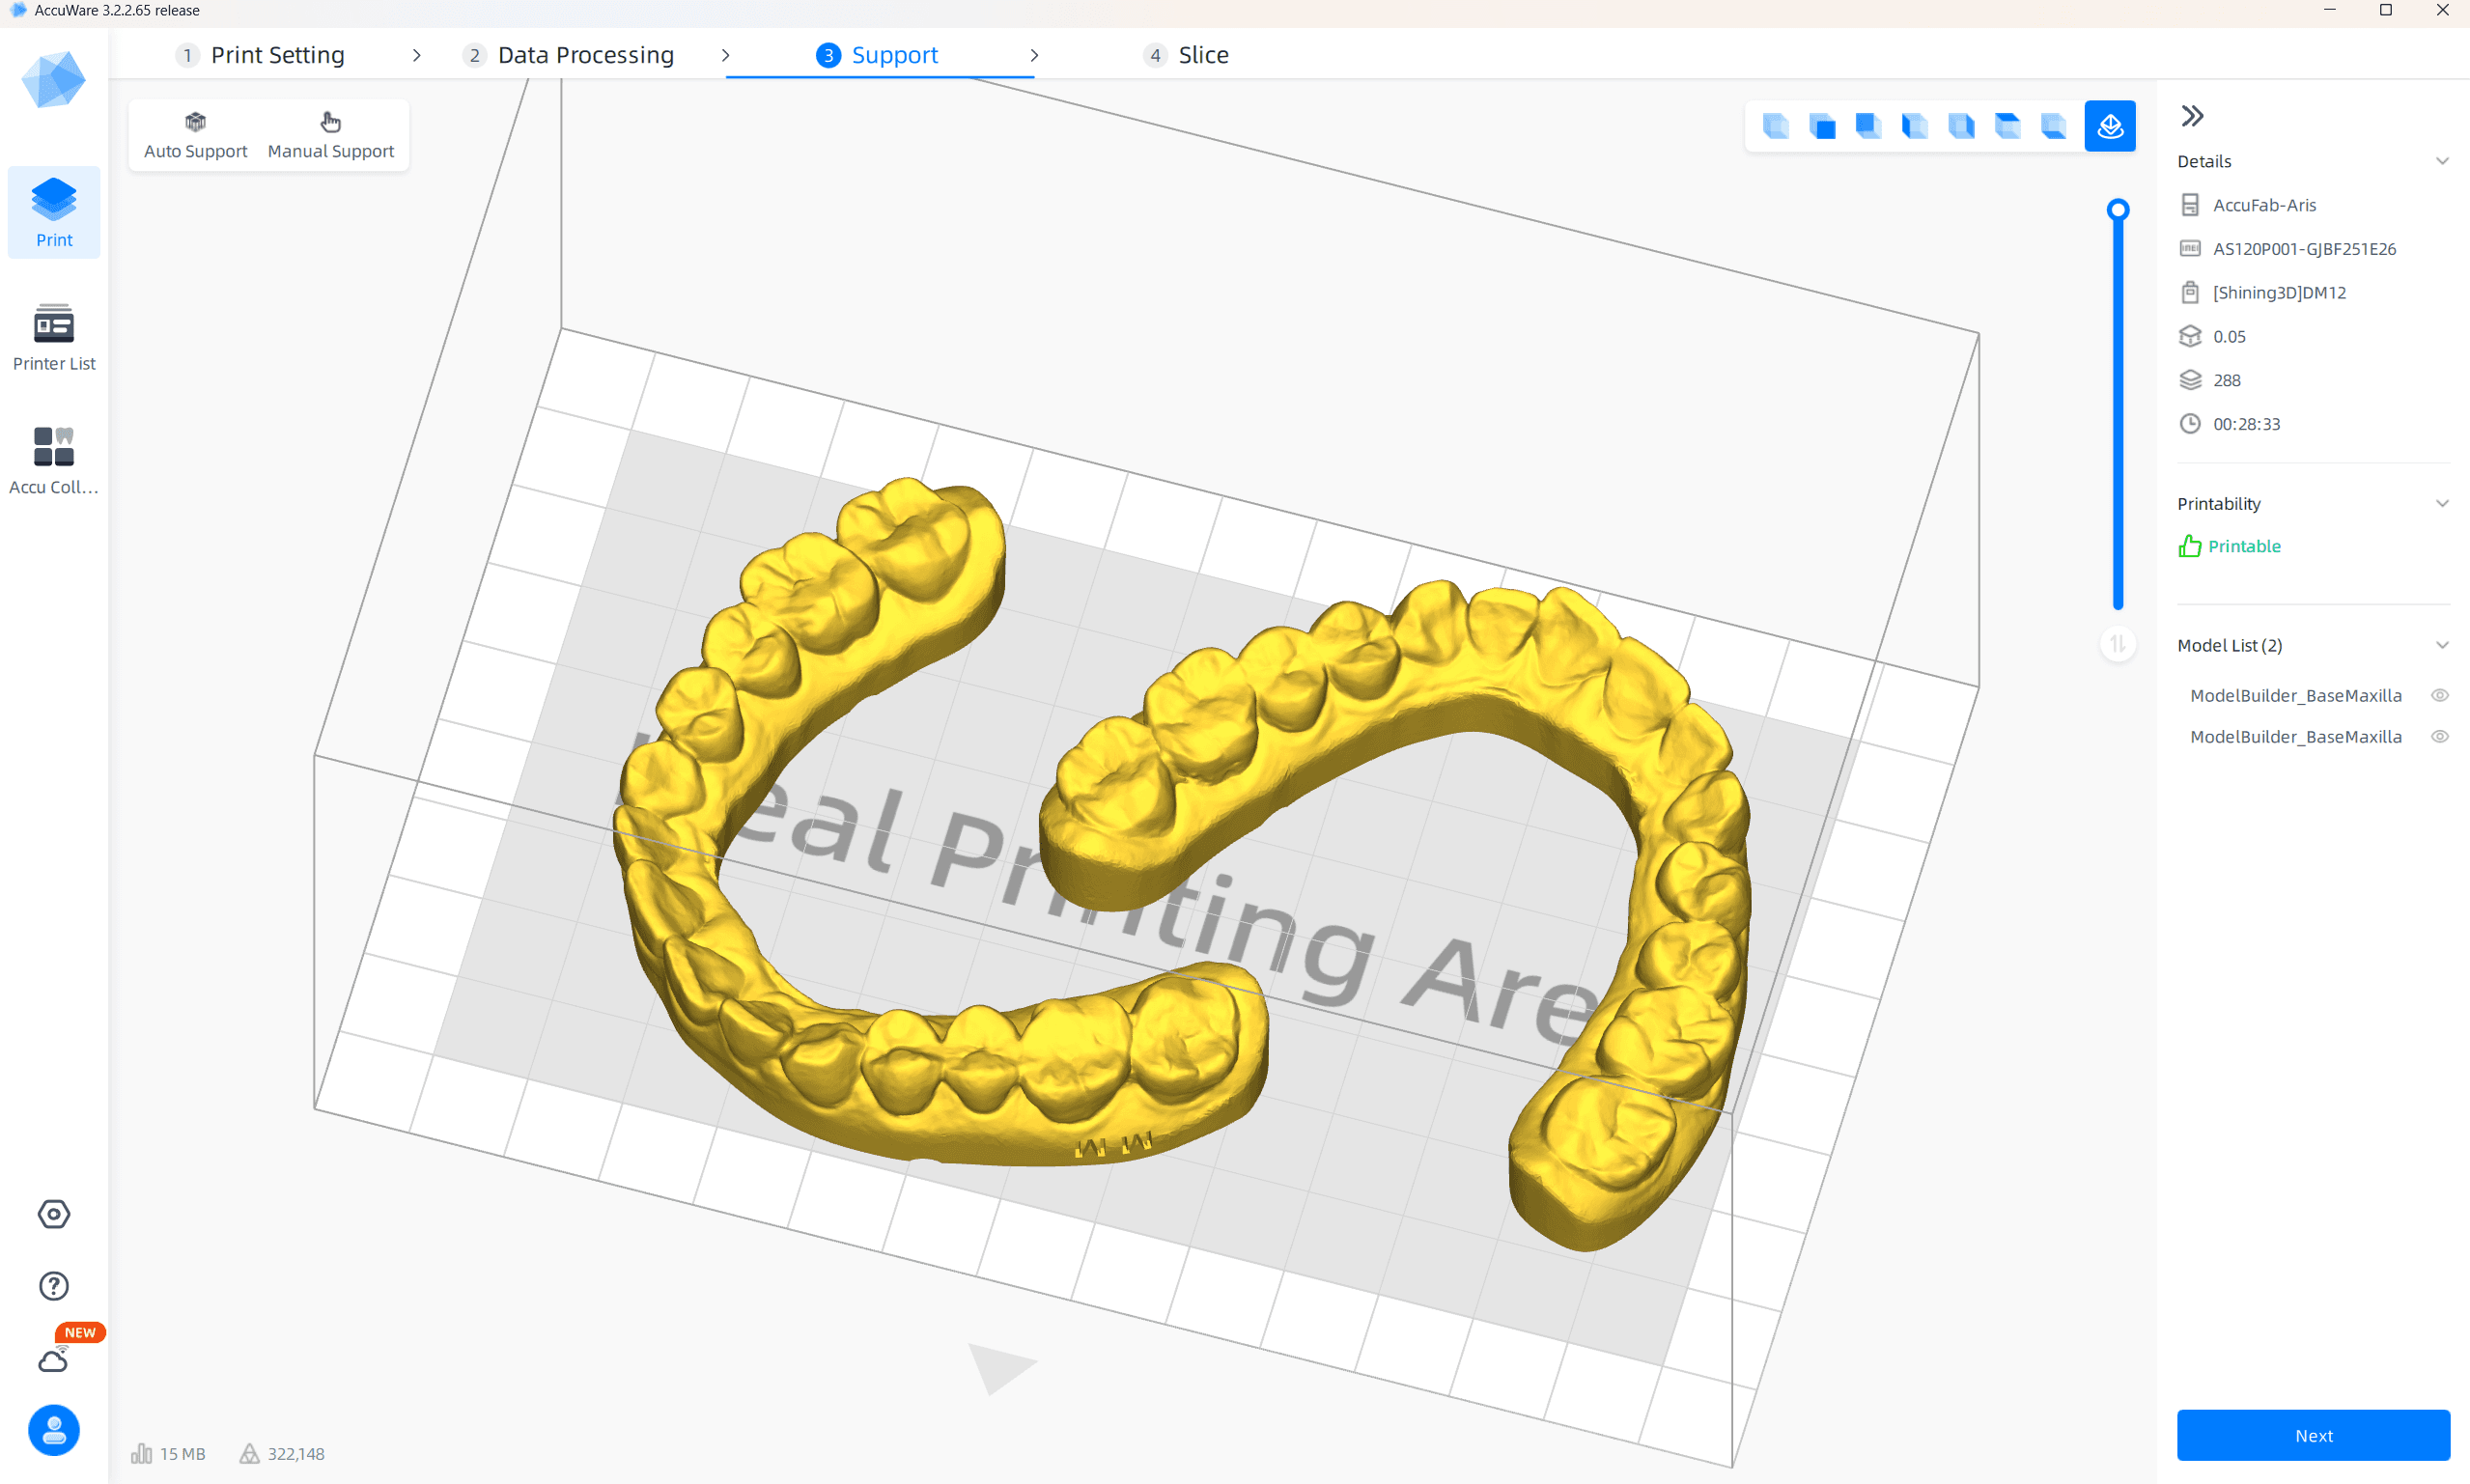Toggle the blue perspective view button
The width and height of the screenshot is (2470, 1484).
pos(2109,126)
